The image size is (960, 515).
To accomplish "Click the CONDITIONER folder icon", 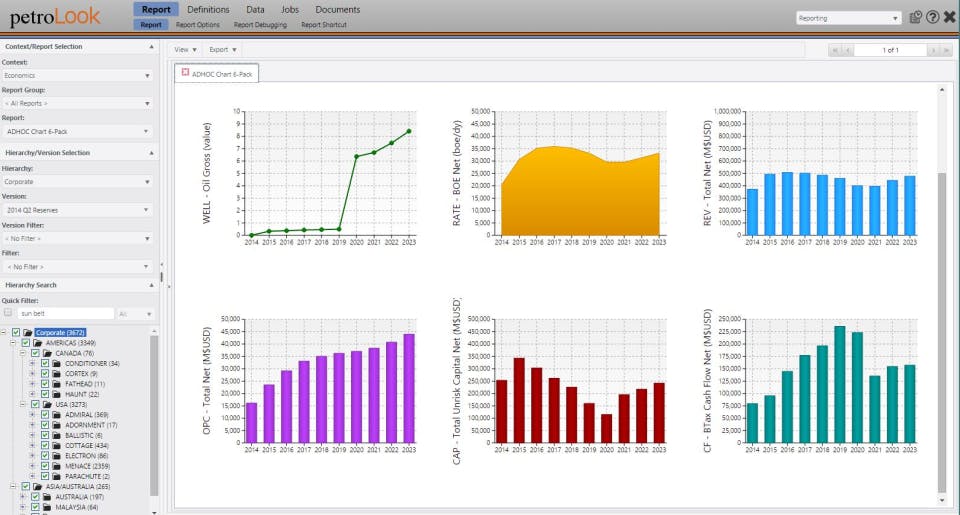I will click(x=57, y=363).
